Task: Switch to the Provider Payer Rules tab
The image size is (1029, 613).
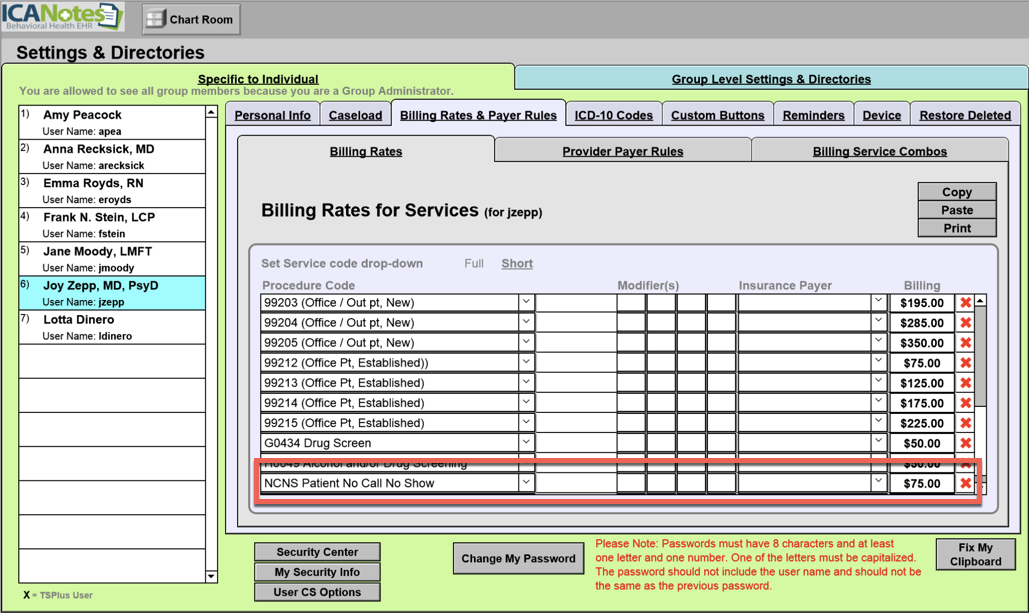Action: [622, 152]
